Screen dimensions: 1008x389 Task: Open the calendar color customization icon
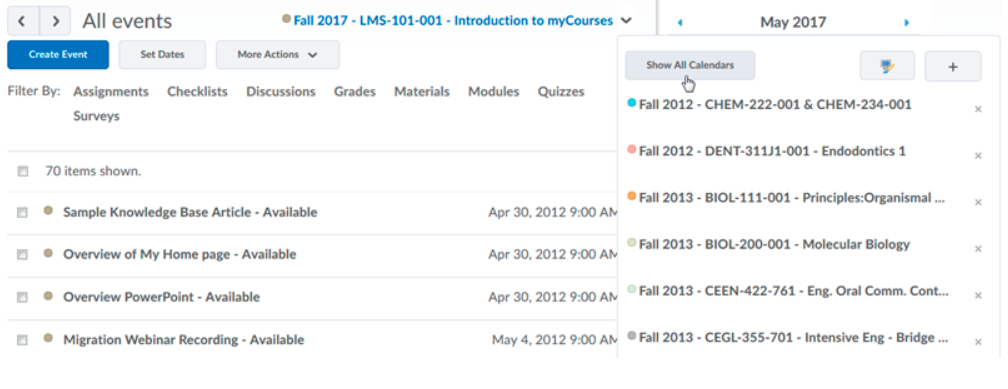887,66
